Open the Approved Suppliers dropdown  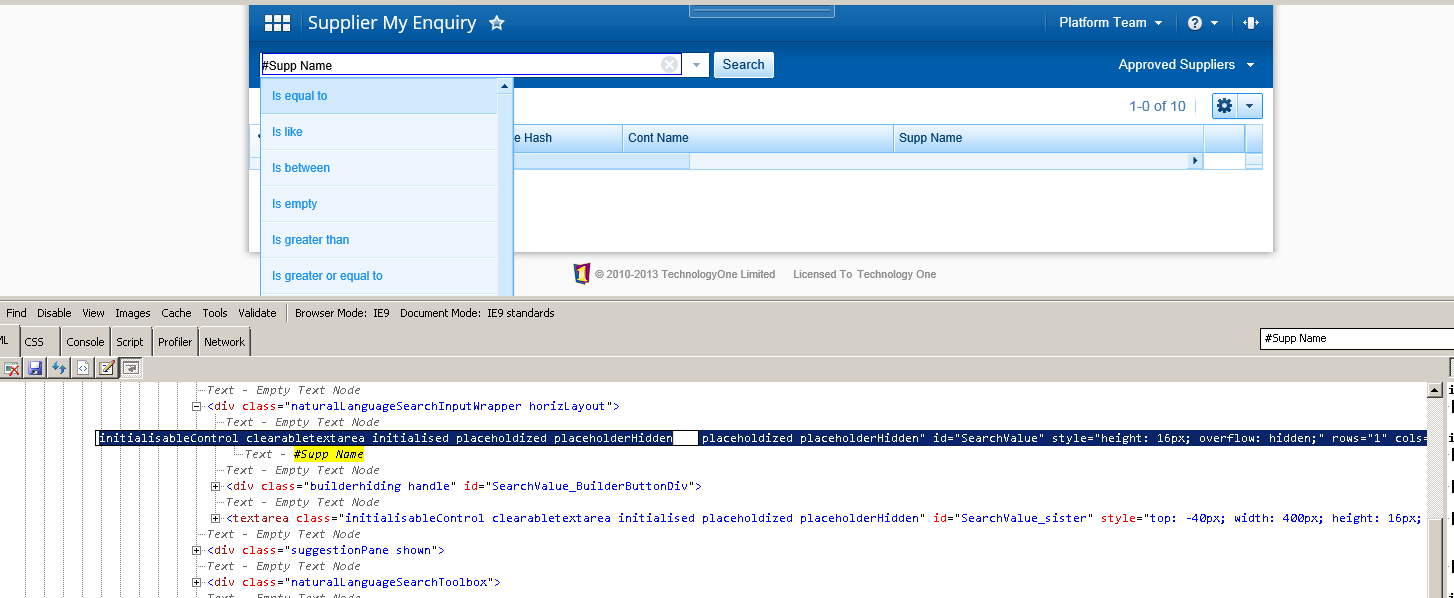click(1186, 65)
